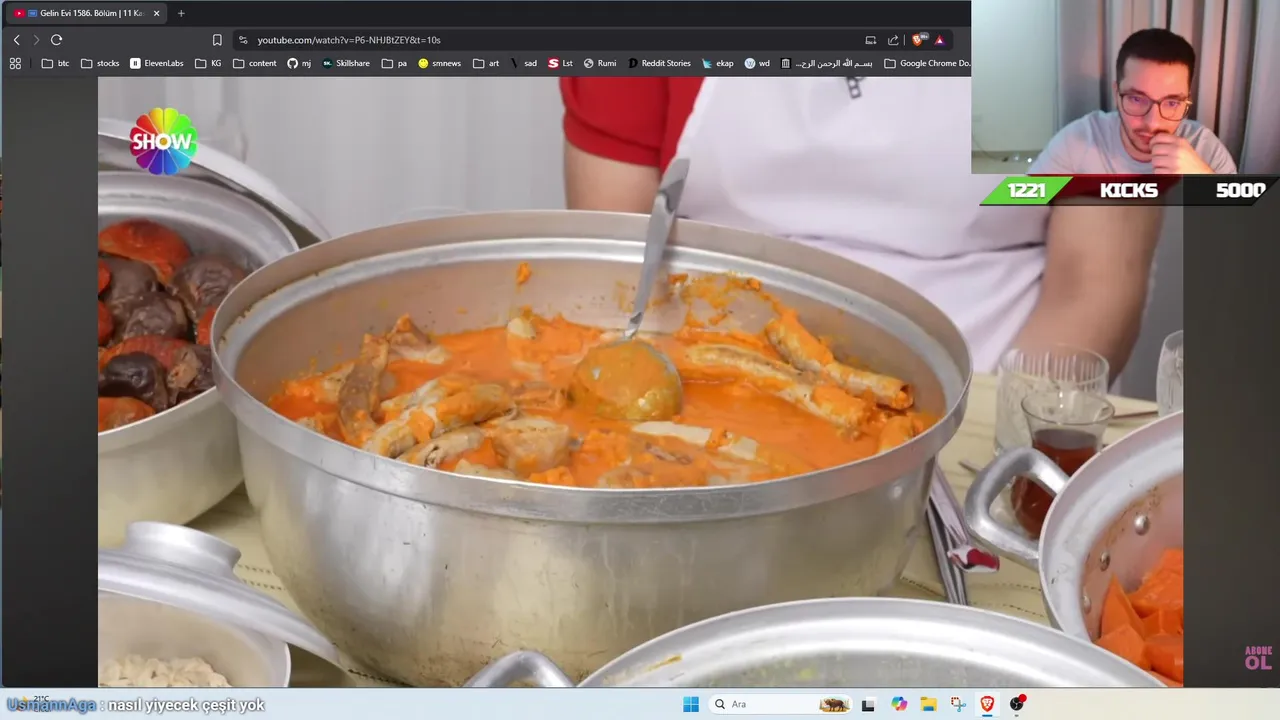Close the Gelin Evi tab
The width and height of the screenshot is (1280, 720).
point(156,13)
